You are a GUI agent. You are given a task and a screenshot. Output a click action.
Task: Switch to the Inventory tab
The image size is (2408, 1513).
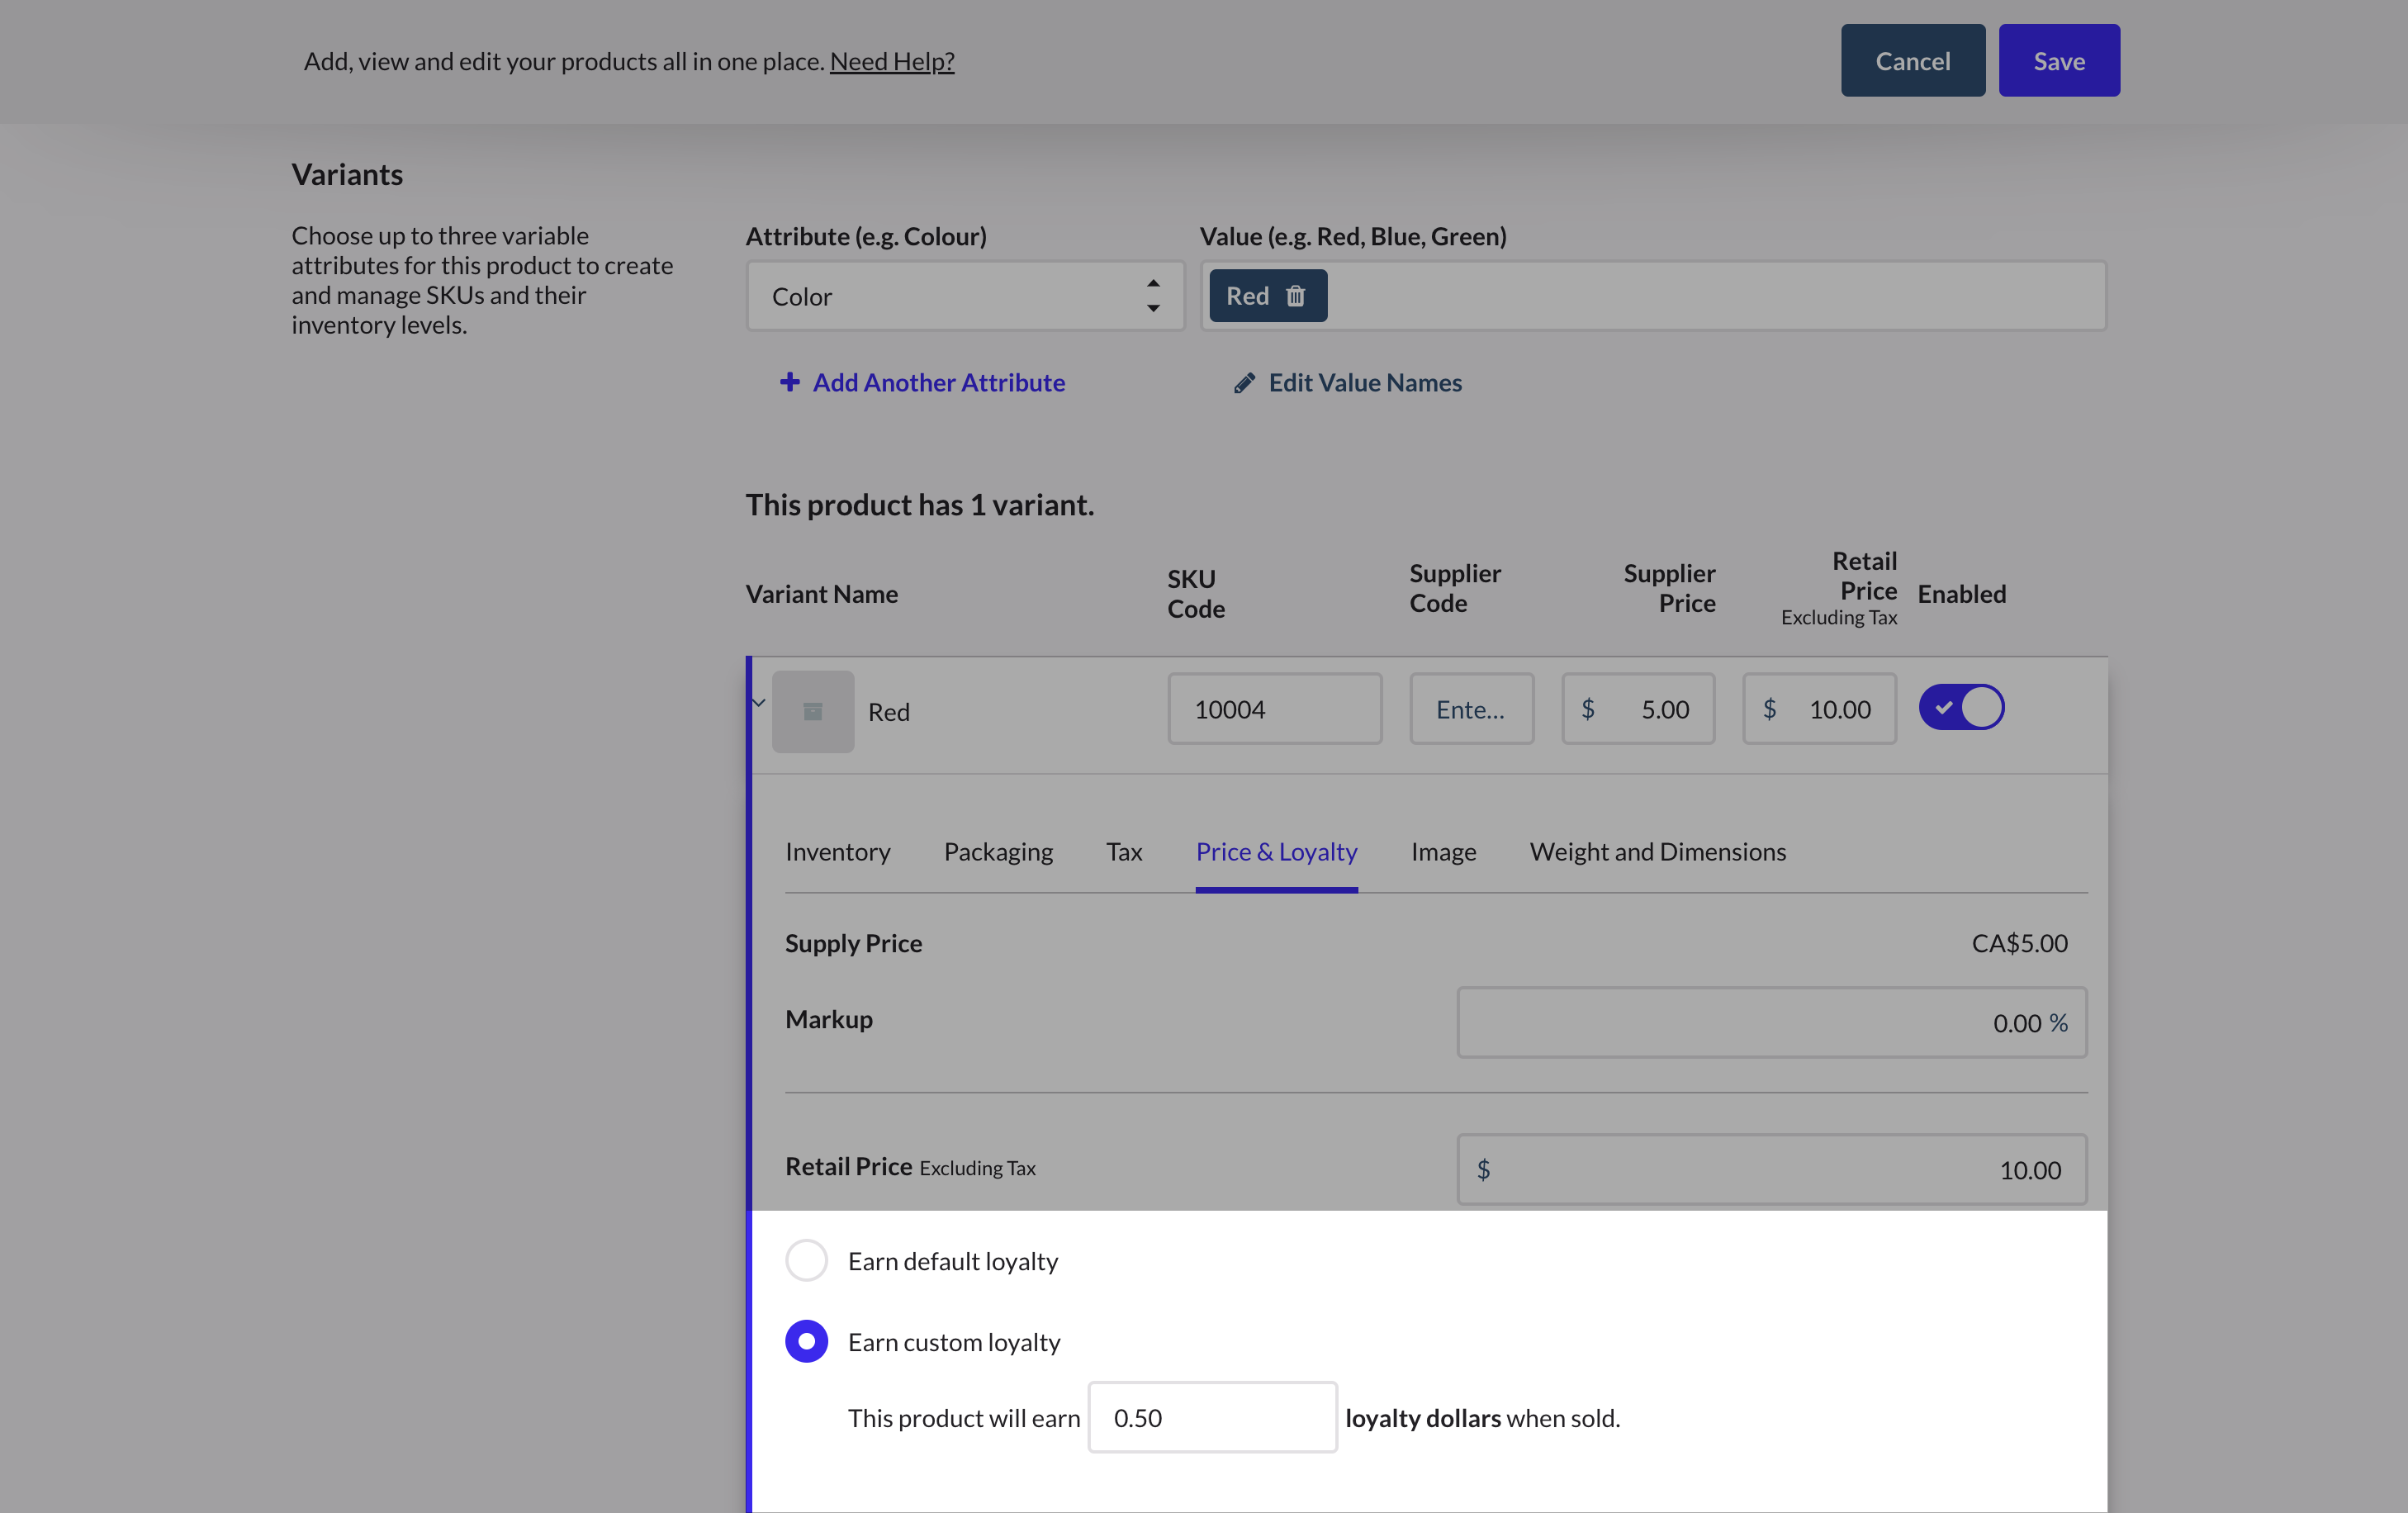point(837,852)
